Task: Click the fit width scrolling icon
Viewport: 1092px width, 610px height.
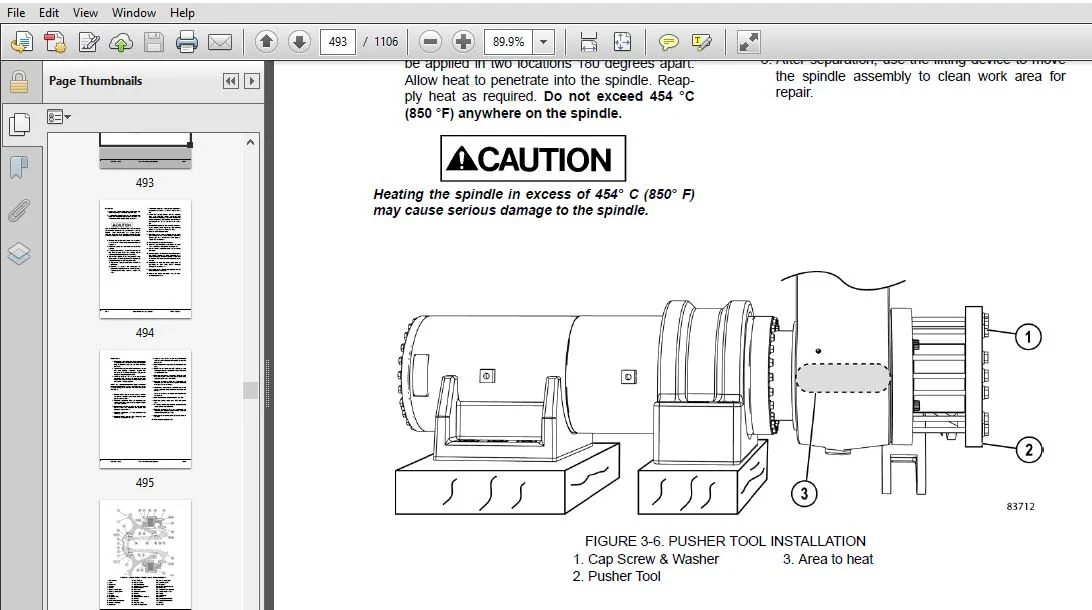Action: [588, 42]
